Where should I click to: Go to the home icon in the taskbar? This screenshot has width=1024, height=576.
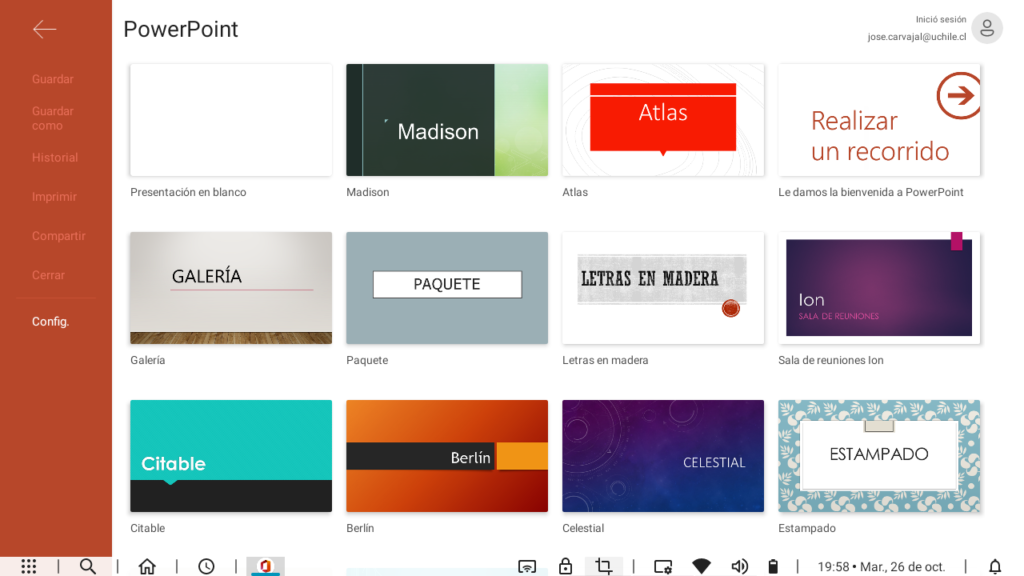click(147, 566)
